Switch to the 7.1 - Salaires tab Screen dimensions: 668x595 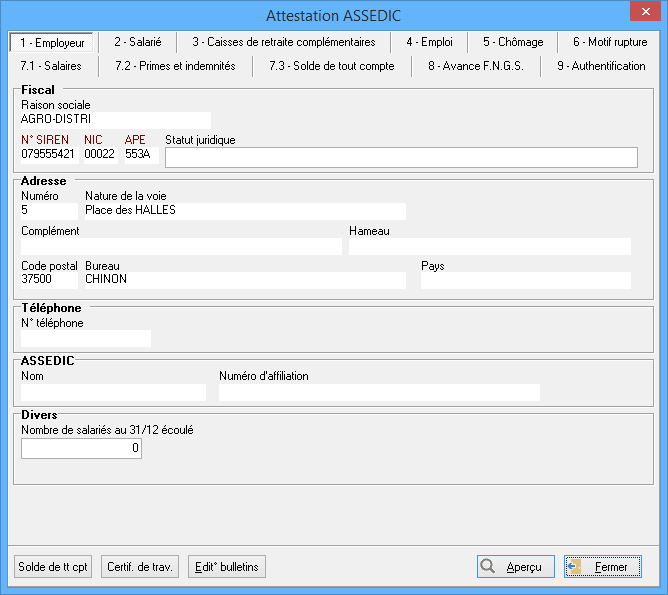51,66
